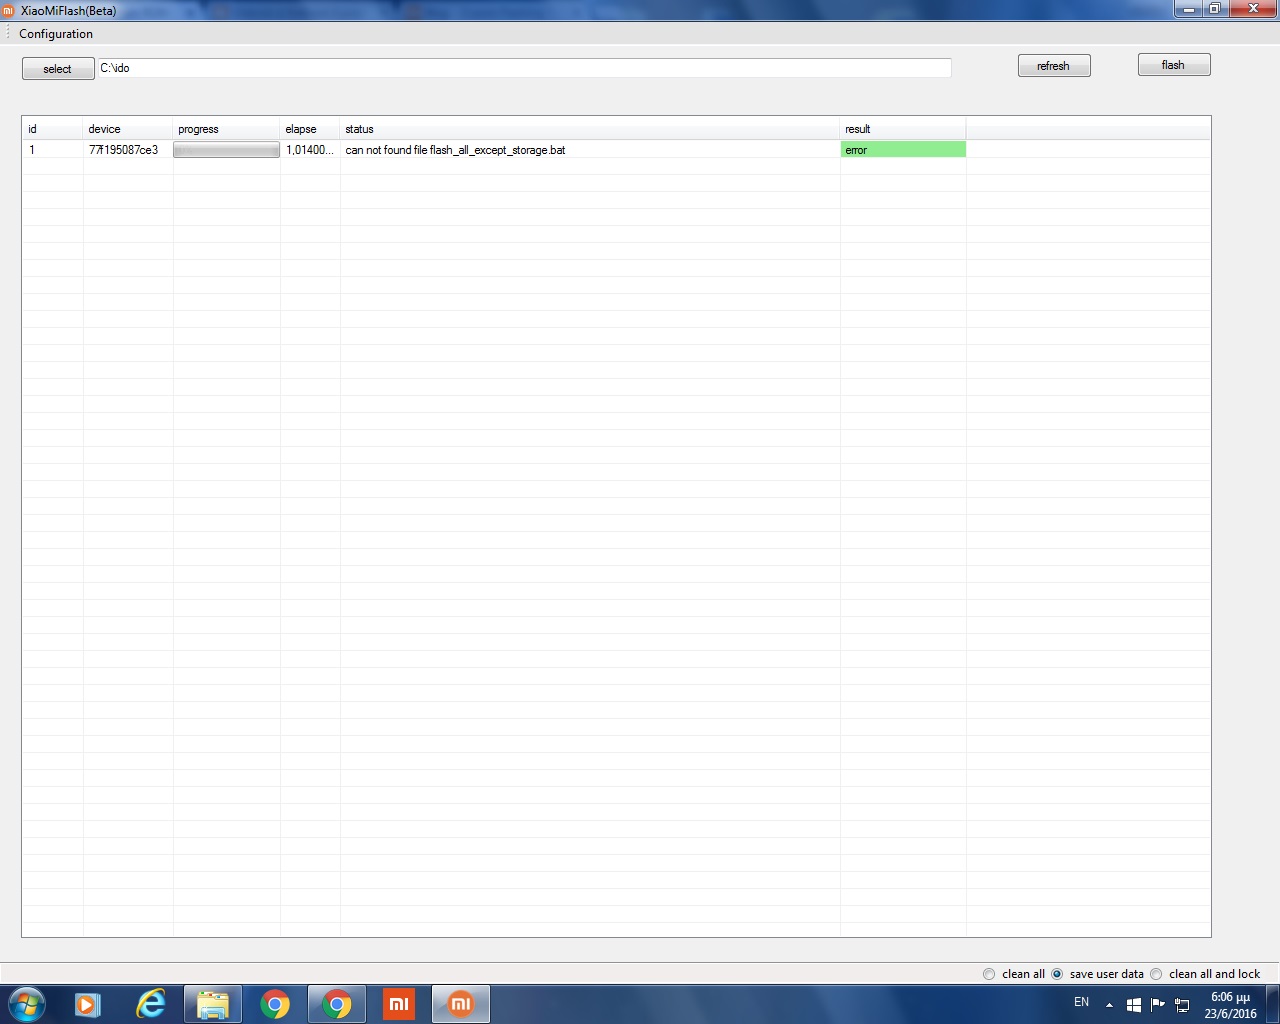Show hidden system tray icons arrow

point(1109,1005)
